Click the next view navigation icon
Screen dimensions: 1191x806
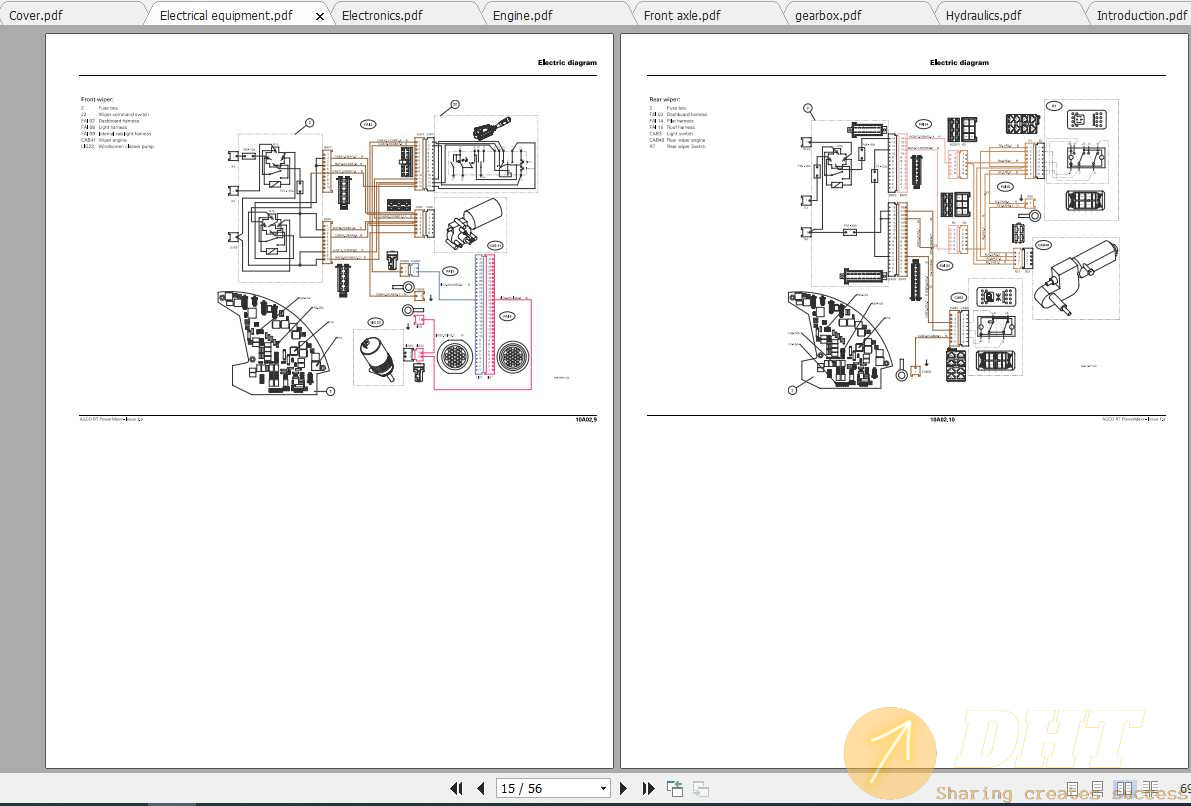click(701, 789)
